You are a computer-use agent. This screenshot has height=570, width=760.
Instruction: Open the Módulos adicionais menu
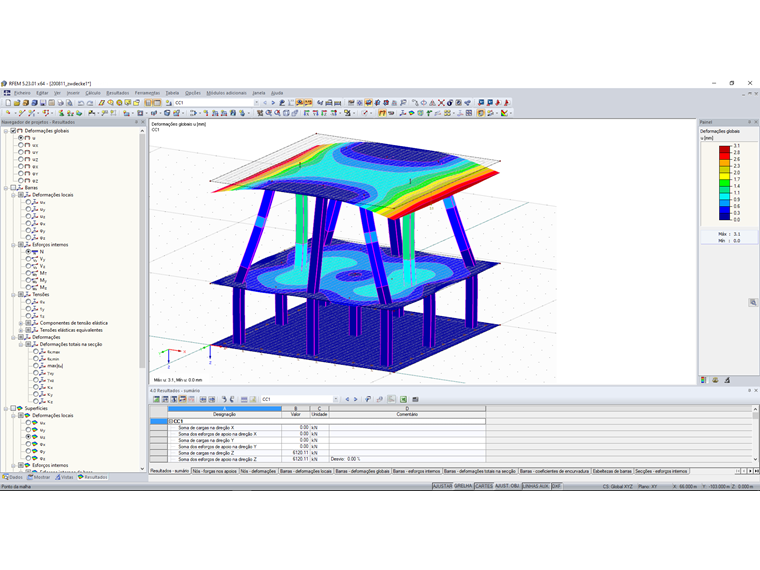click(x=226, y=93)
